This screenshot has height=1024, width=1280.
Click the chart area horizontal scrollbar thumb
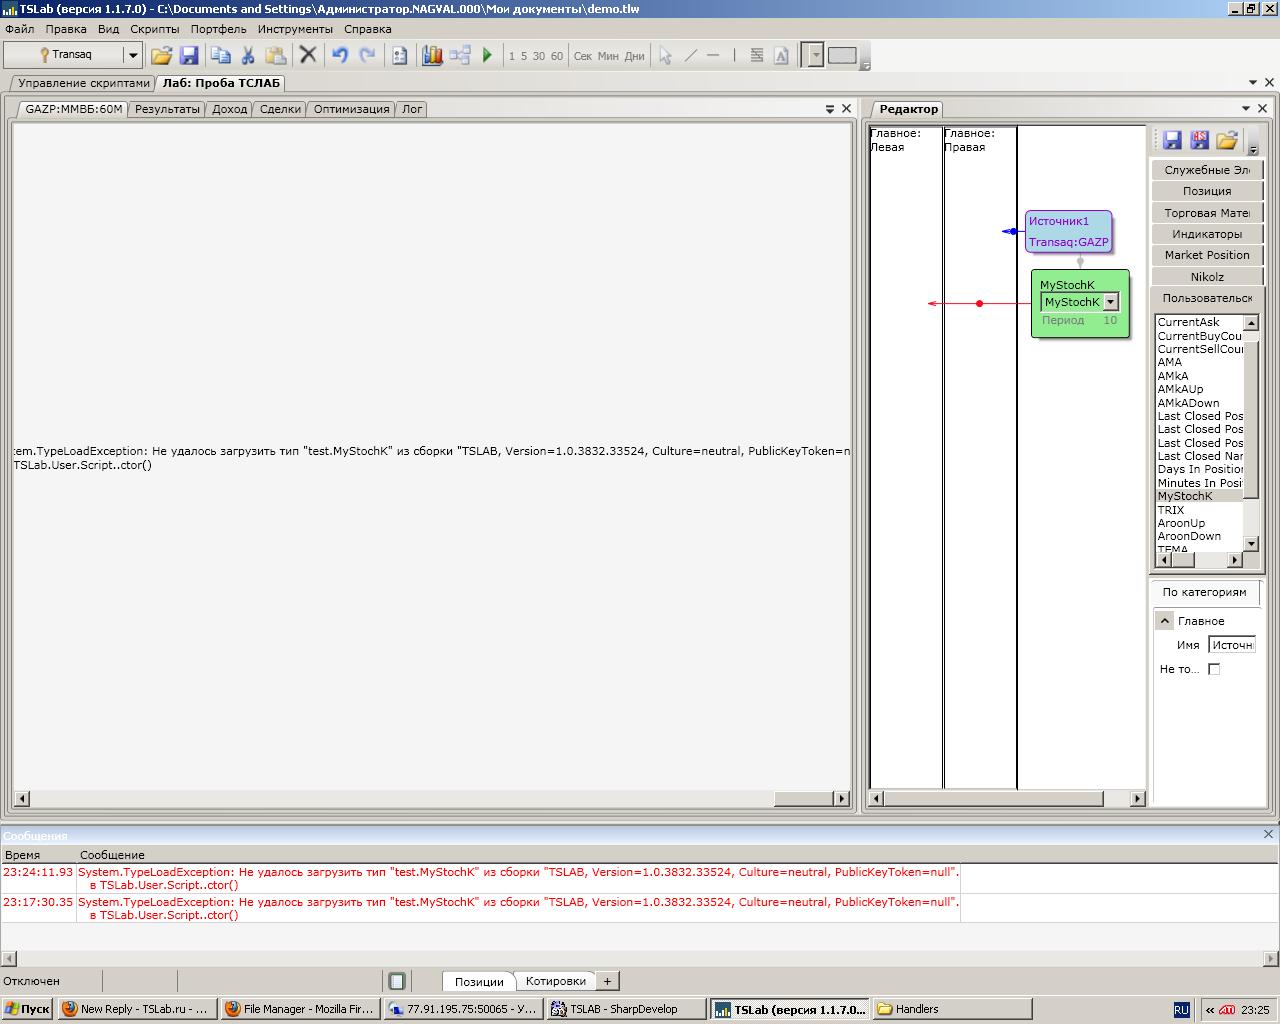803,799
